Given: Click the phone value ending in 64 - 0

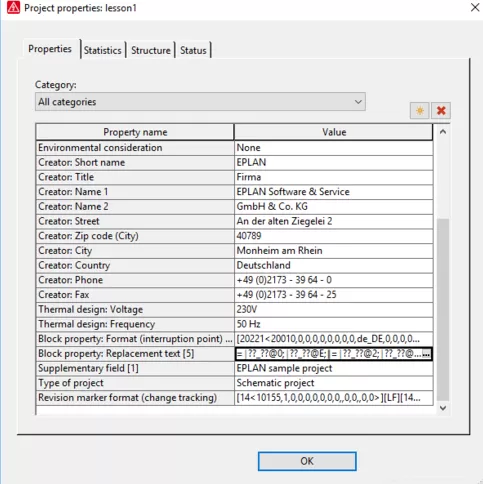Looking at the screenshot, I should point(334,280).
